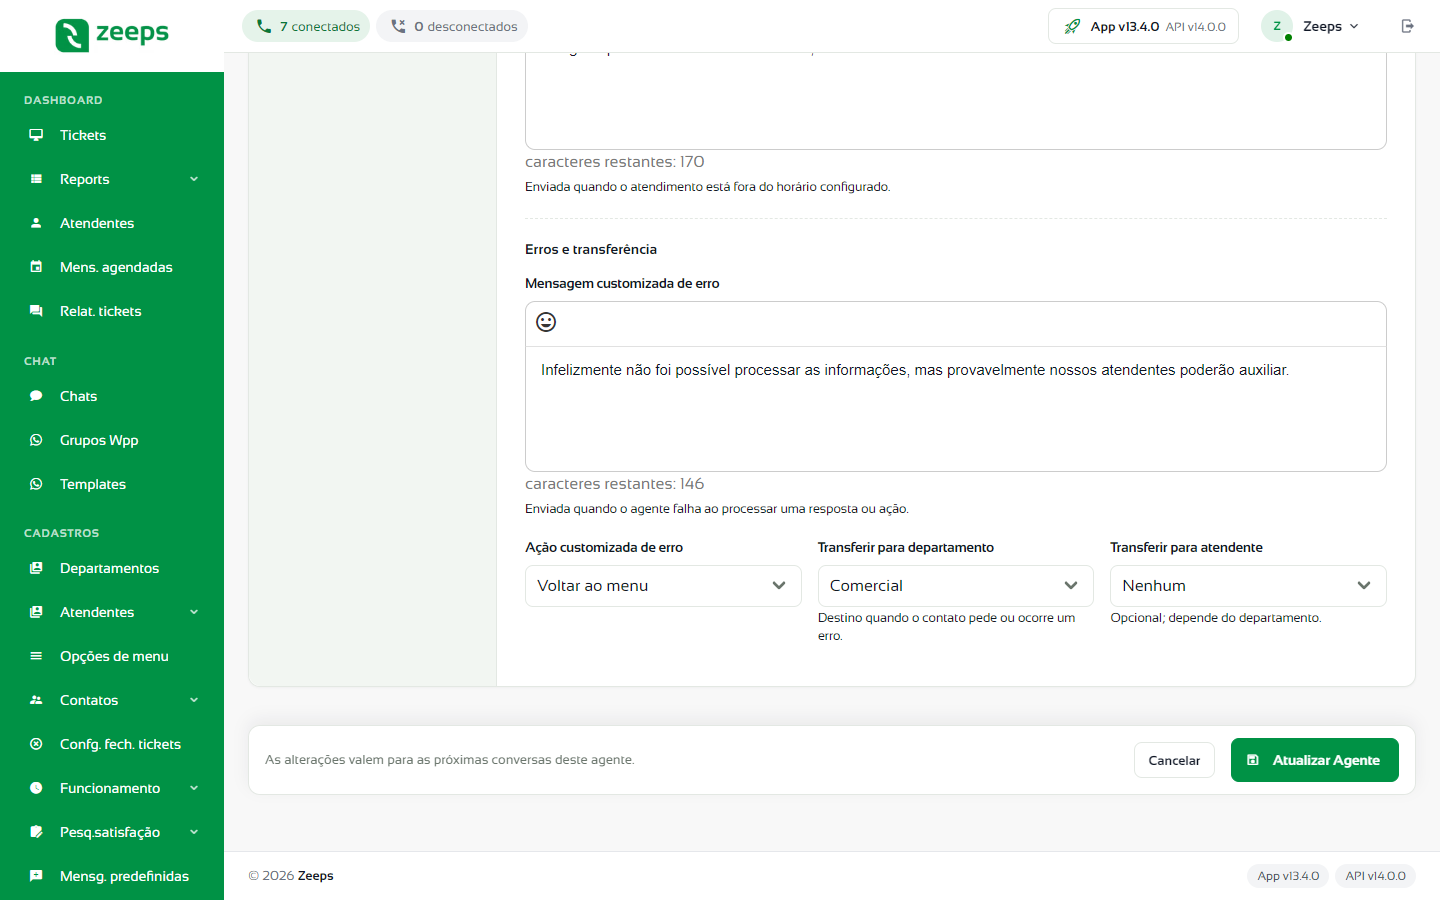Click the Zeeps user avatar in header

(x=1277, y=26)
